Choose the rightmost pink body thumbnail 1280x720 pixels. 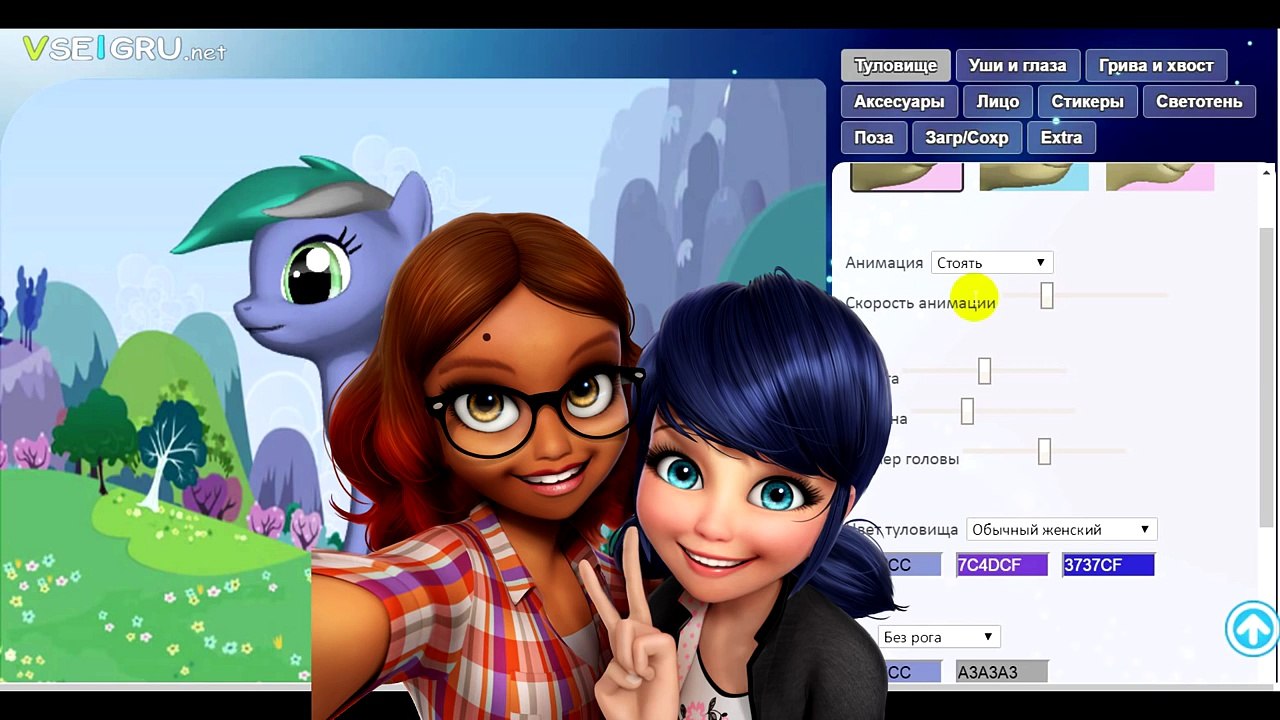[1160, 177]
